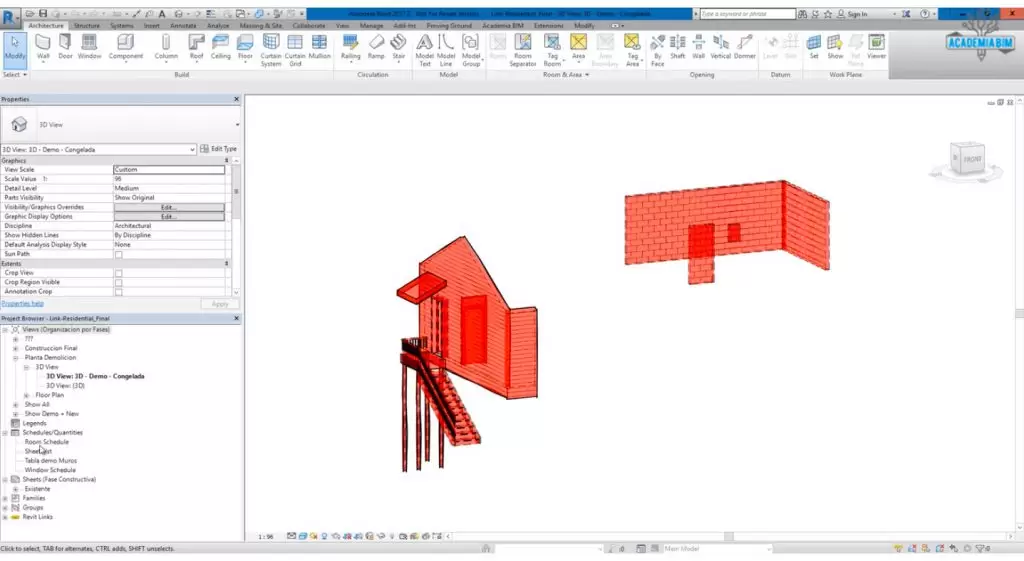
Task: Open the Annotate ribbon tab
Action: pyautogui.click(x=183, y=25)
